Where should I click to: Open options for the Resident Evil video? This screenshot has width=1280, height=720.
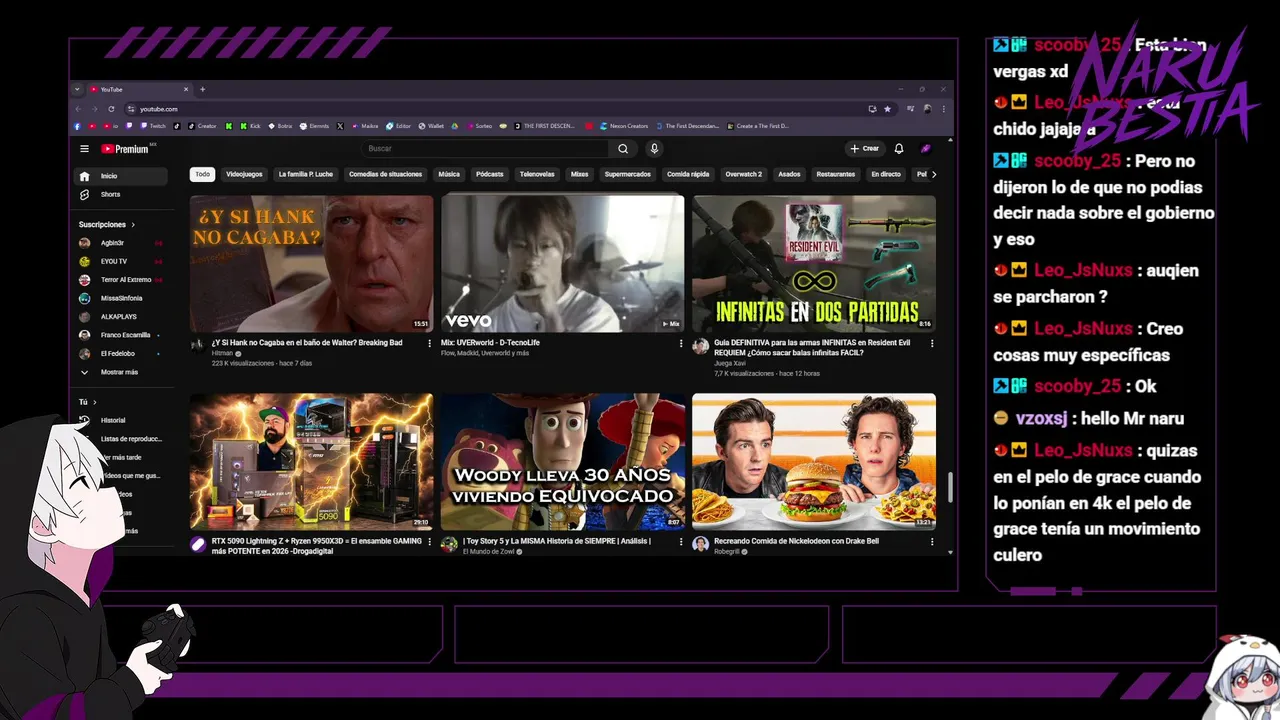932,343
